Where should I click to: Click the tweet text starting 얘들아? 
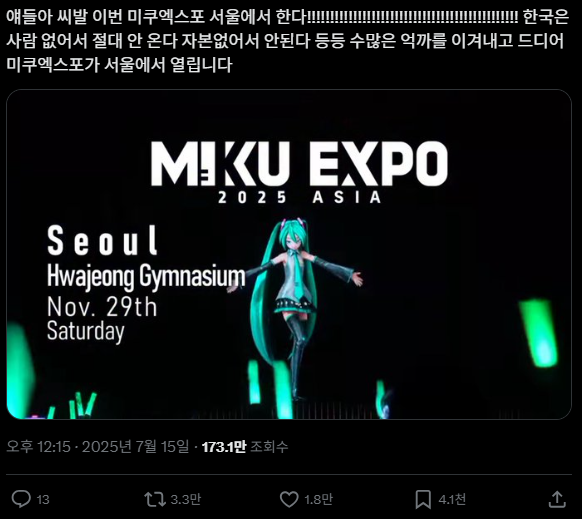pyautogui.click(x=287, y=40)
